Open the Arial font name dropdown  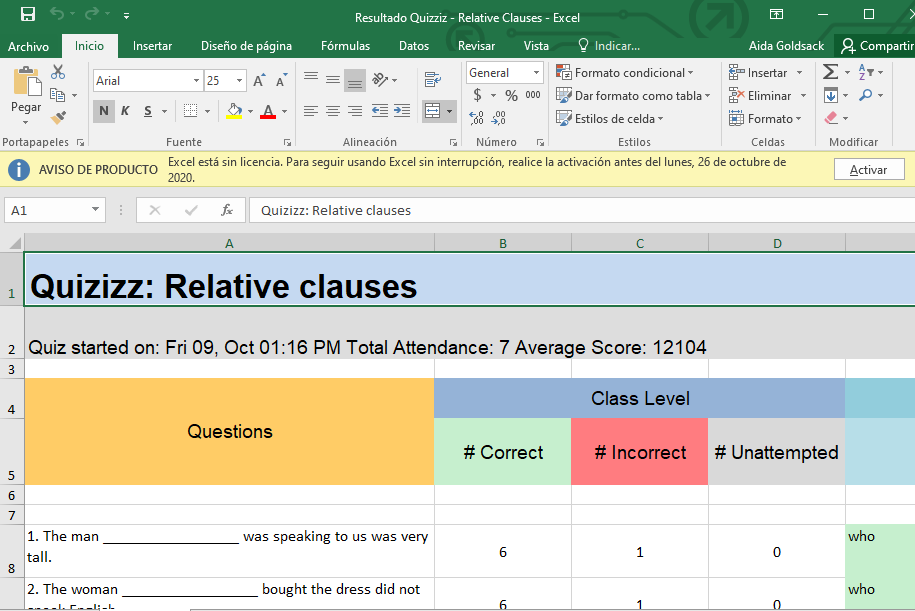[196, 81]
